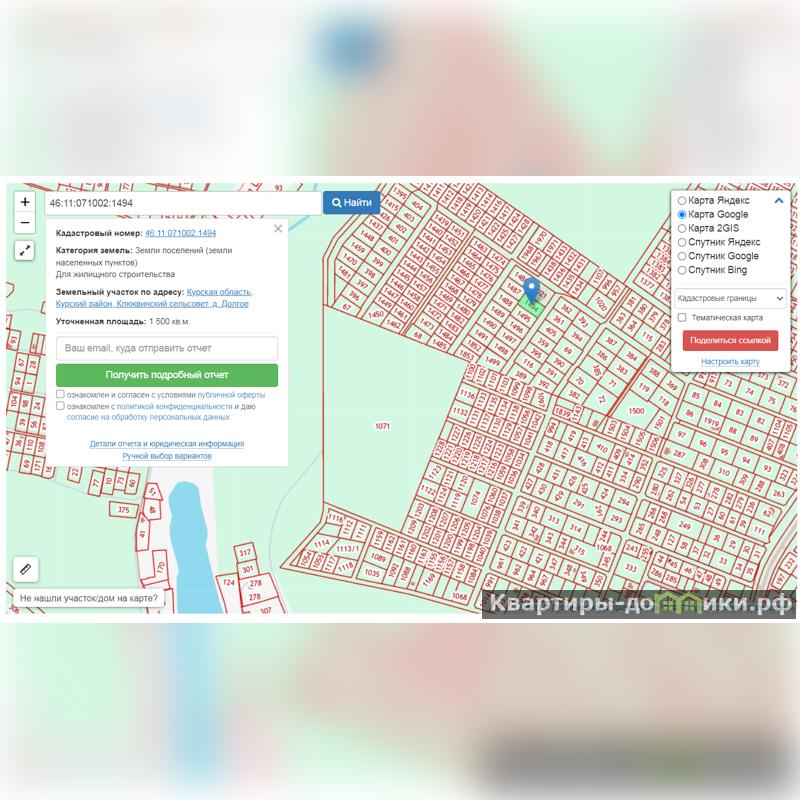Close the parcel info panel
Viewport: 800px width, 800px height.
278,229
